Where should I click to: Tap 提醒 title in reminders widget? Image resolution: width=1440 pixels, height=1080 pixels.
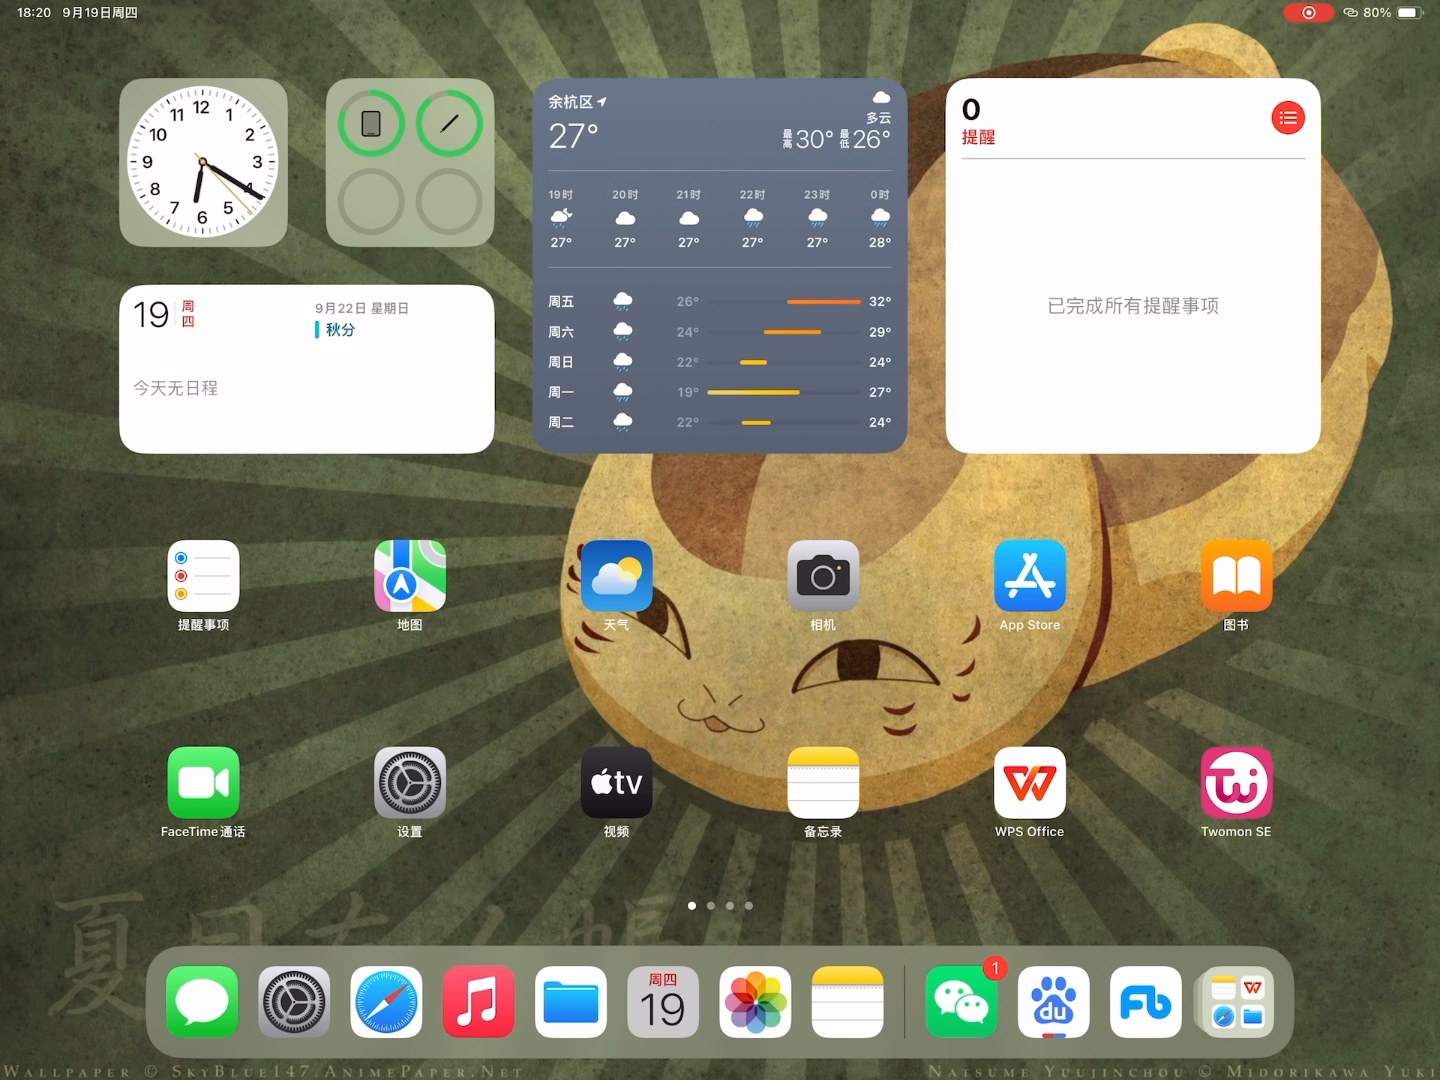978,137
